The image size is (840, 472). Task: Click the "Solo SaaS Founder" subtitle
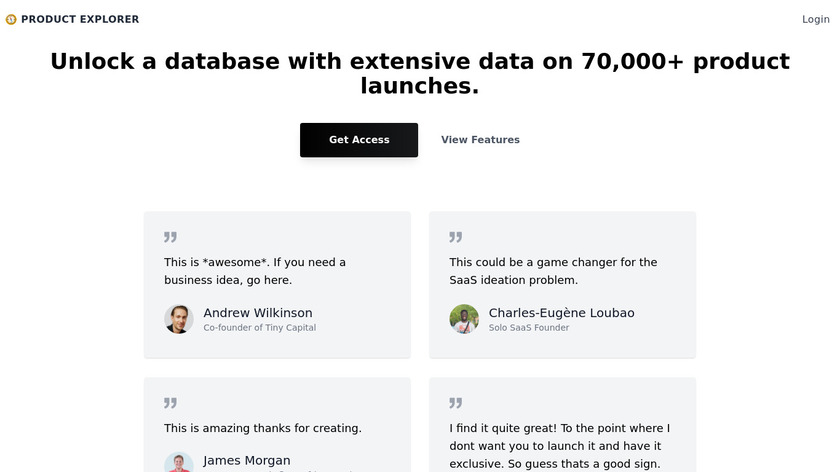529,328
